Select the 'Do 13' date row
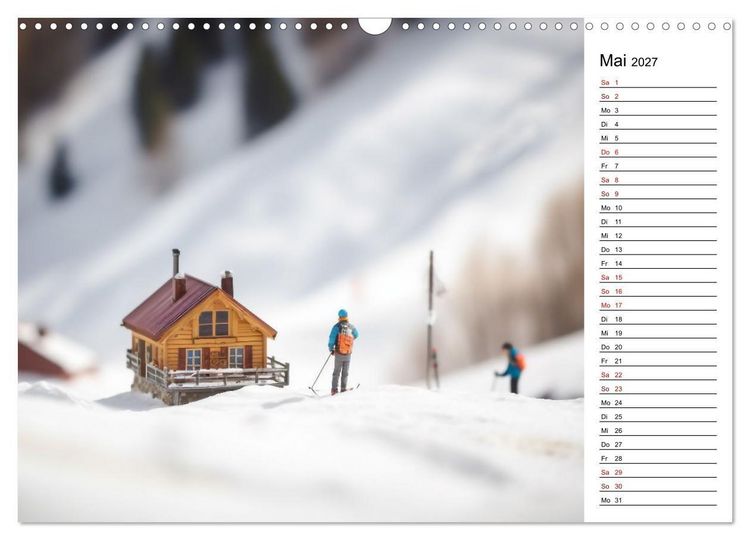The width and height of the screenshot is (750, 540). 658,249
